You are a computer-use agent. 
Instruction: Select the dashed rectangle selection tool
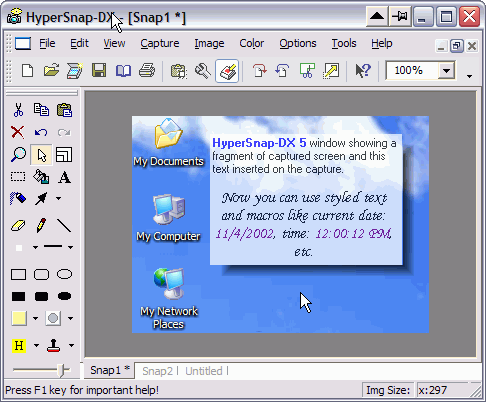pyautogui.click(x=18, y=177)
